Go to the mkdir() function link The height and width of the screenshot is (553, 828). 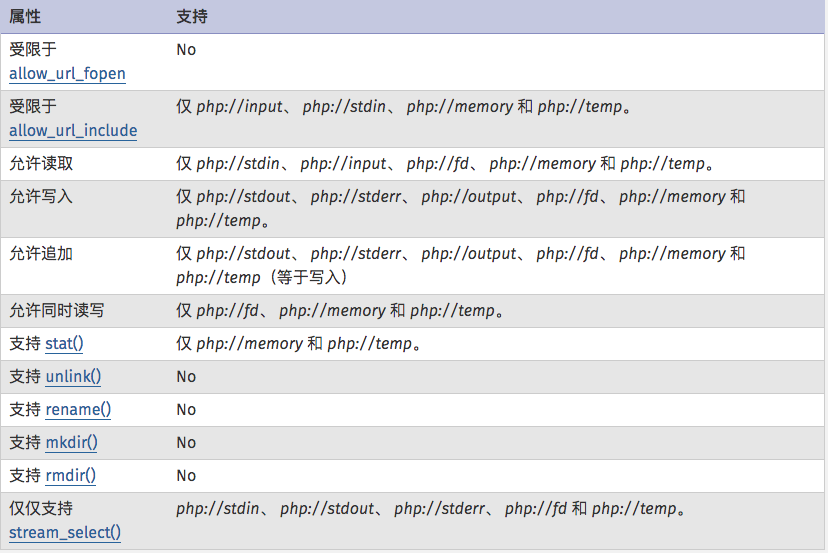point(72,443)
